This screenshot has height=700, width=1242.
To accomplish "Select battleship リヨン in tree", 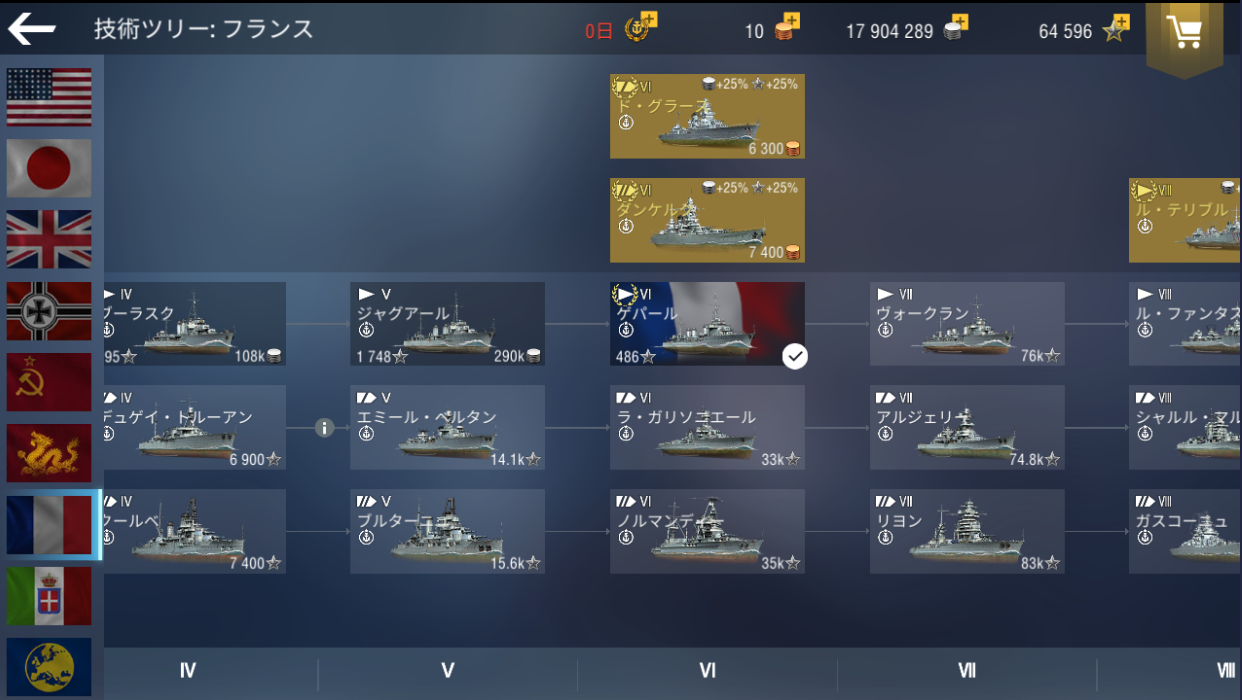I will 967,531.
